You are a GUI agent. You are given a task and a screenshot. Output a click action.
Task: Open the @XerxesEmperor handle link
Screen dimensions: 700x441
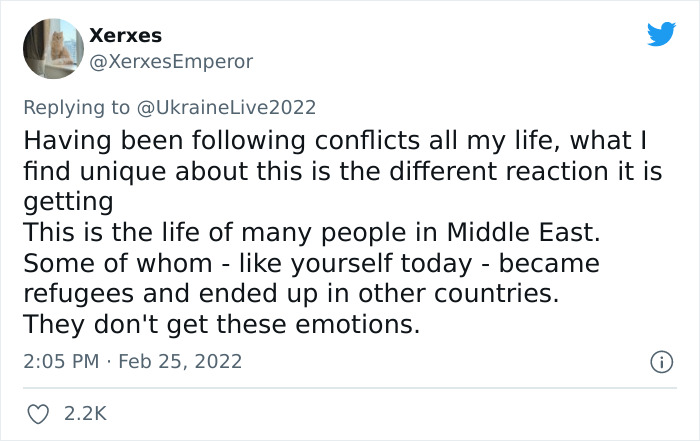click(171, 61)
